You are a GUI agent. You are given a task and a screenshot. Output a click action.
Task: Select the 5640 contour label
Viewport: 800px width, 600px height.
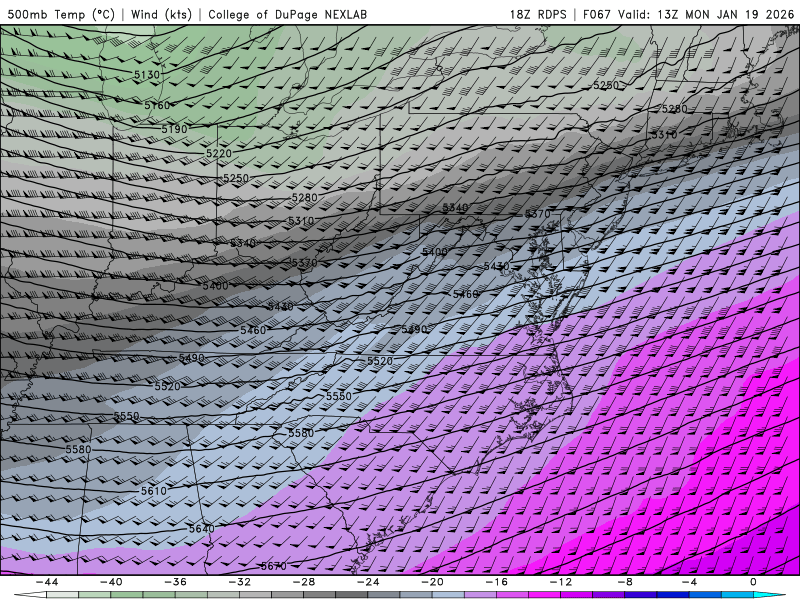[x=202, y=529]
